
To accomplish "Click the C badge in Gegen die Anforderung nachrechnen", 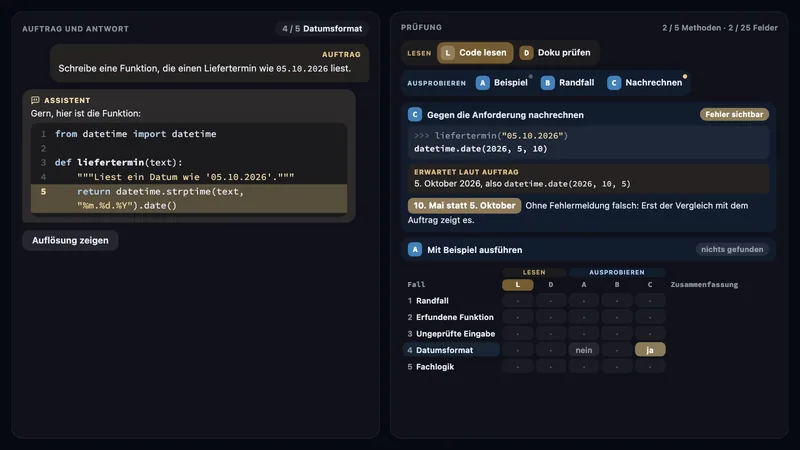I will (x=415, y=115).
